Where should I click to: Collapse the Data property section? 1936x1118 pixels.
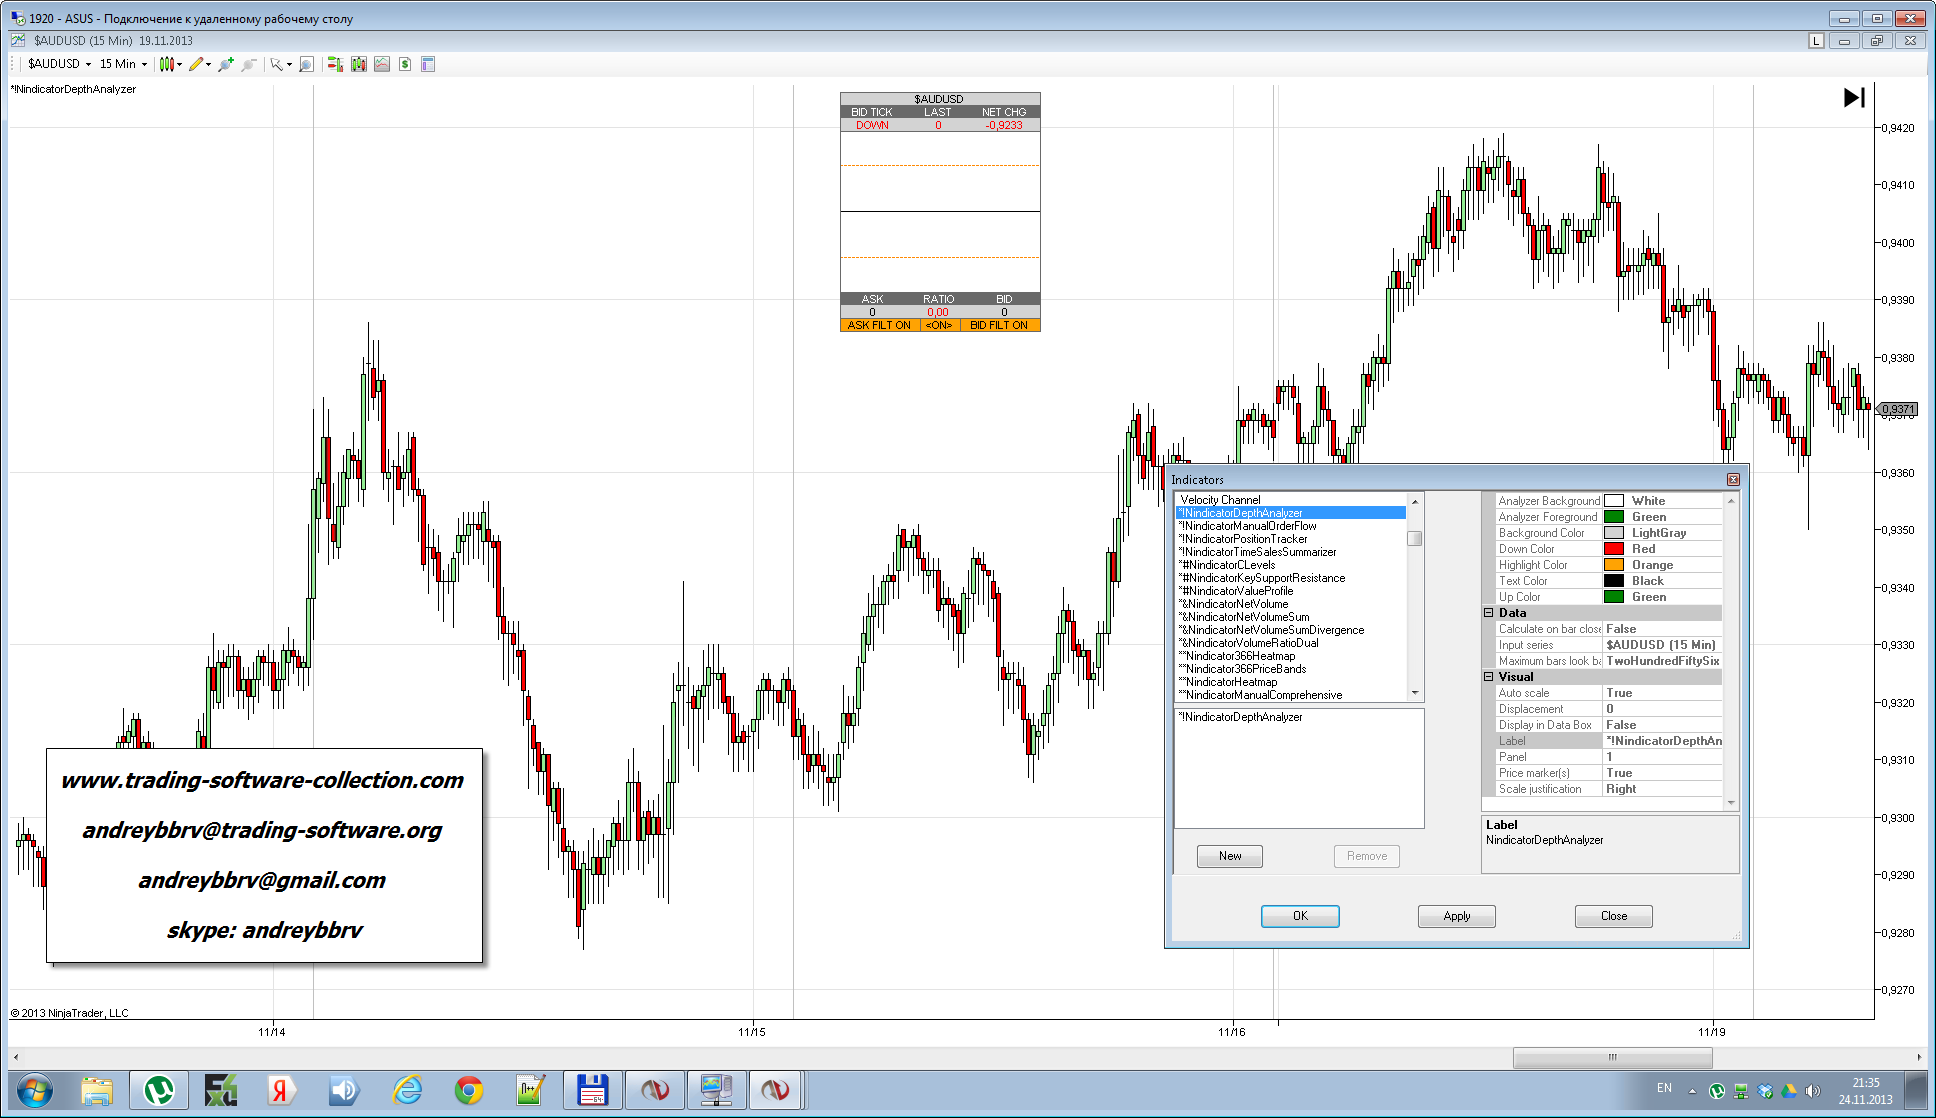(1488, 613)
